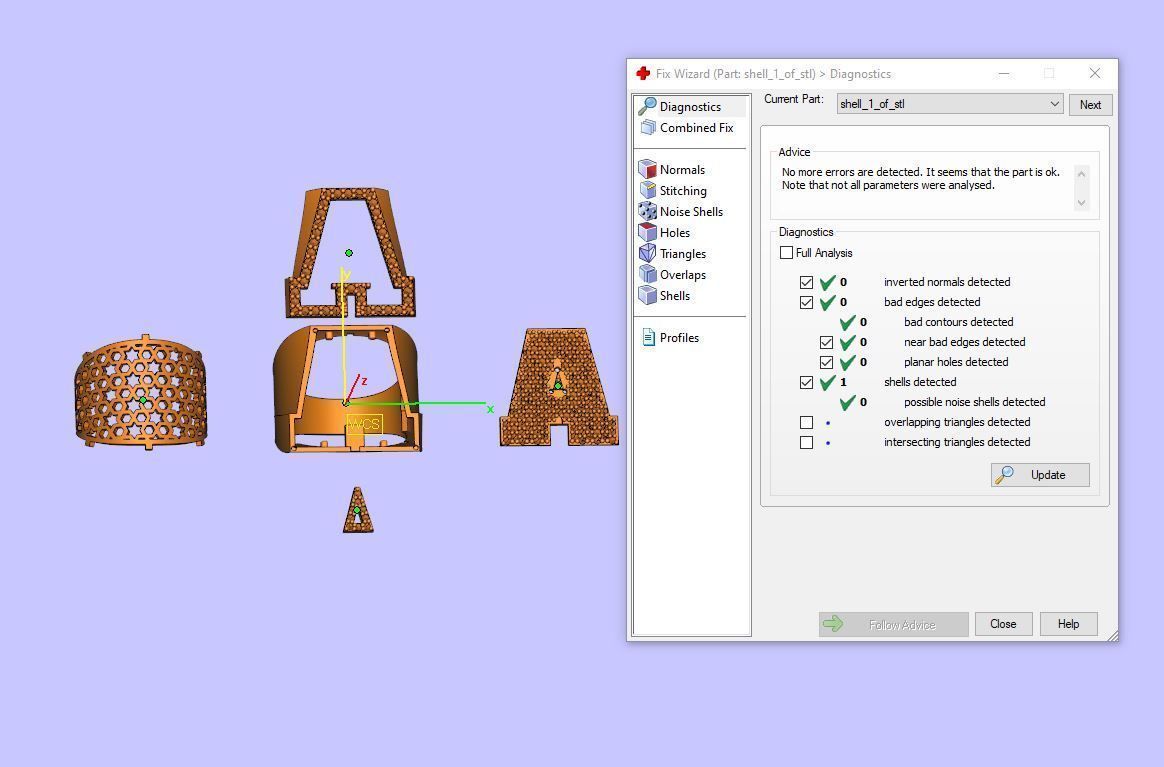Click the Triangles icon
This screenshot has height=767, width=1164.
pyautogui.click(x=647, y=253)
